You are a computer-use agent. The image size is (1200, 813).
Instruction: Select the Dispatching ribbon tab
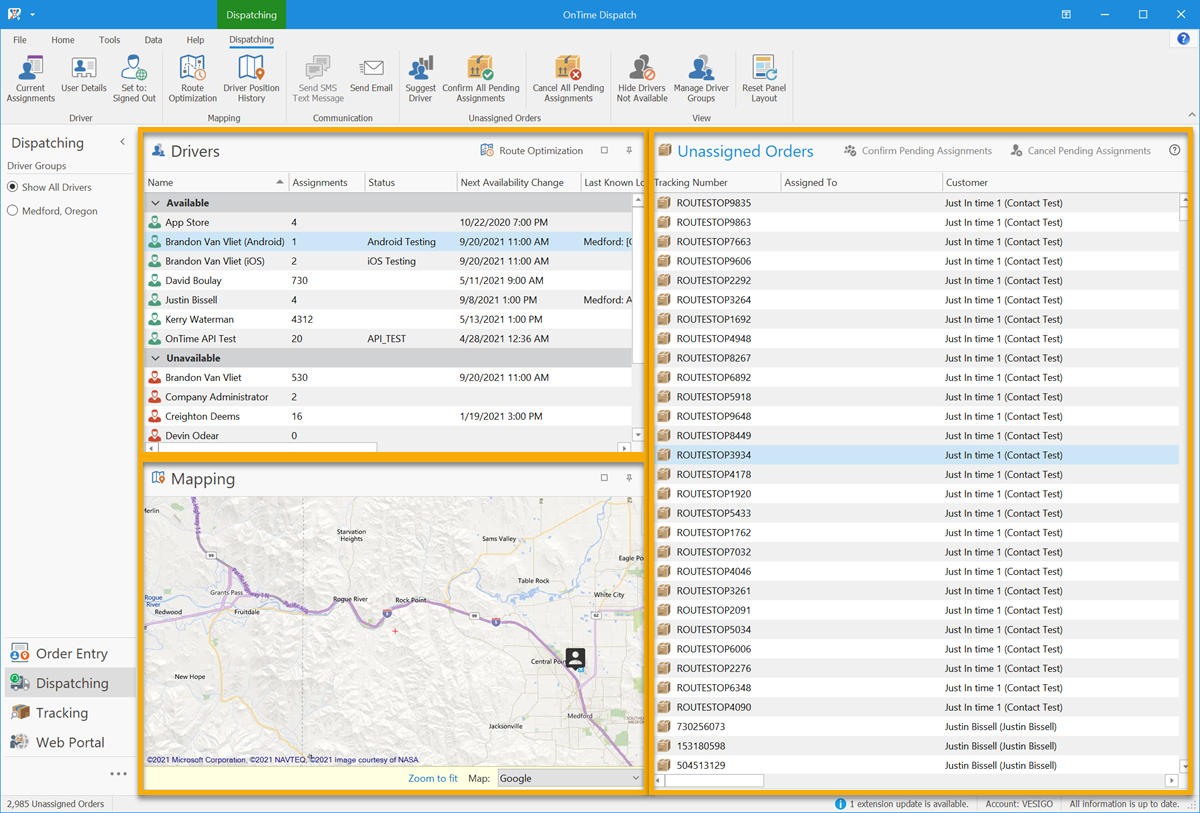pyautogui.click(x=251, y=40)
